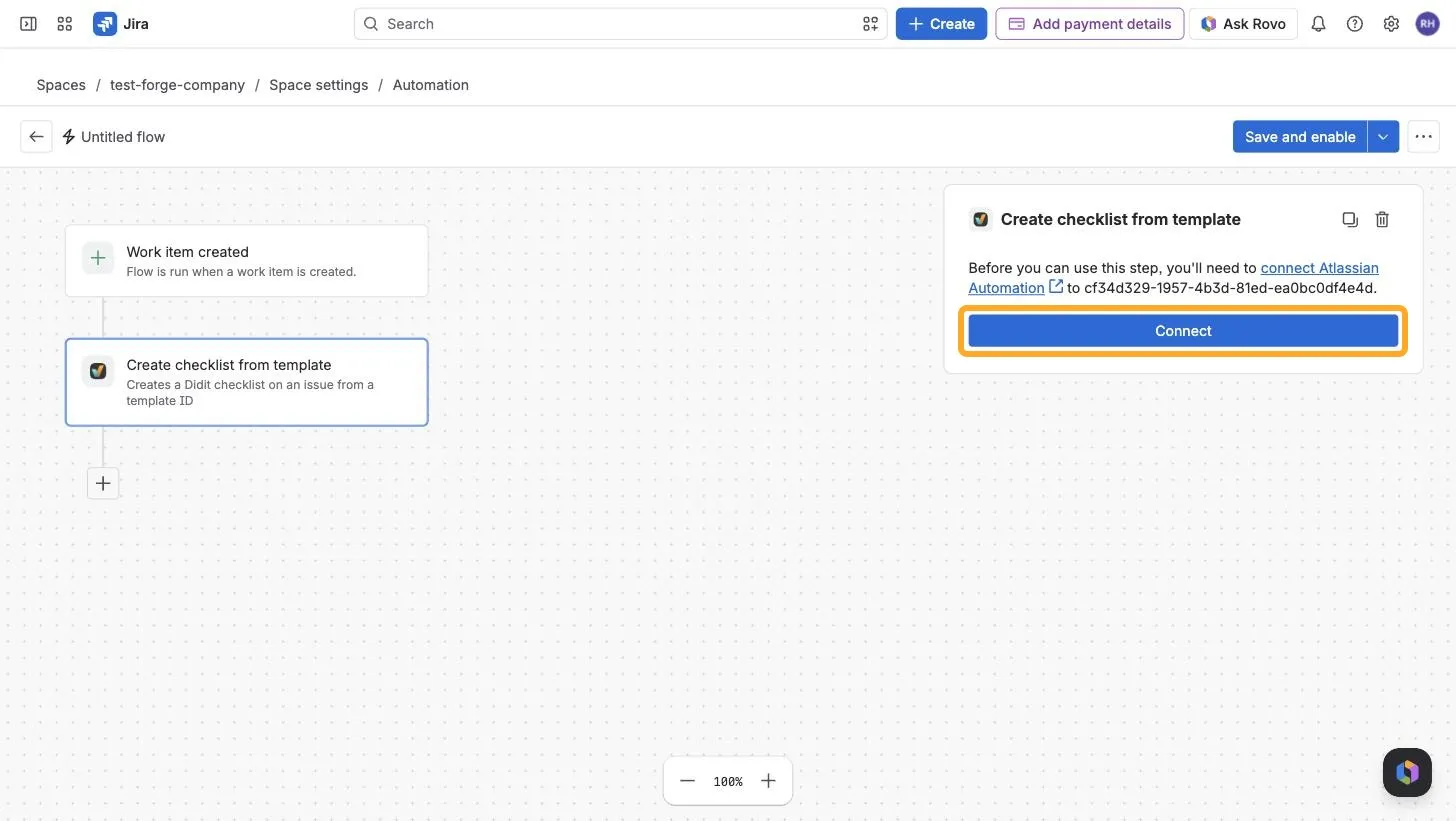This screenshot has height=821, width=1456.
Task: Click the Create checklist from template panel heading
Action: pyautogui.click(x=1120, y=220)
